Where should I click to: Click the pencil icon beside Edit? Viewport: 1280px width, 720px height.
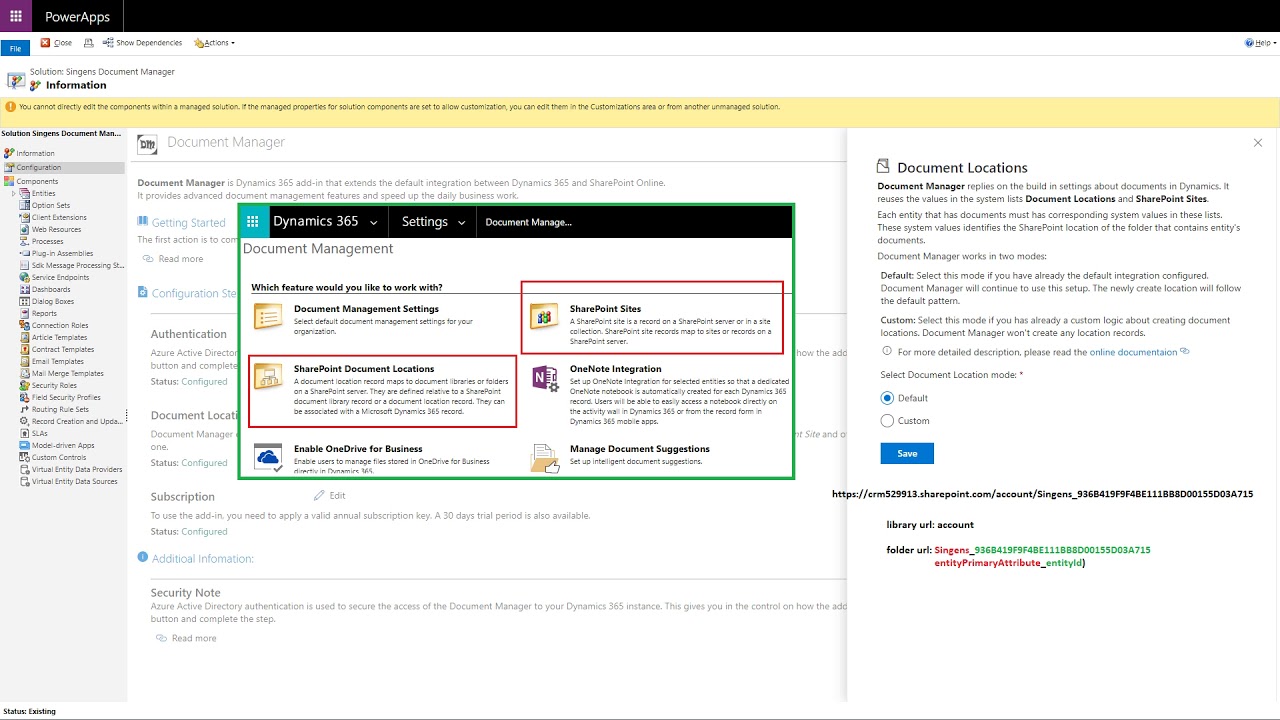319,495
